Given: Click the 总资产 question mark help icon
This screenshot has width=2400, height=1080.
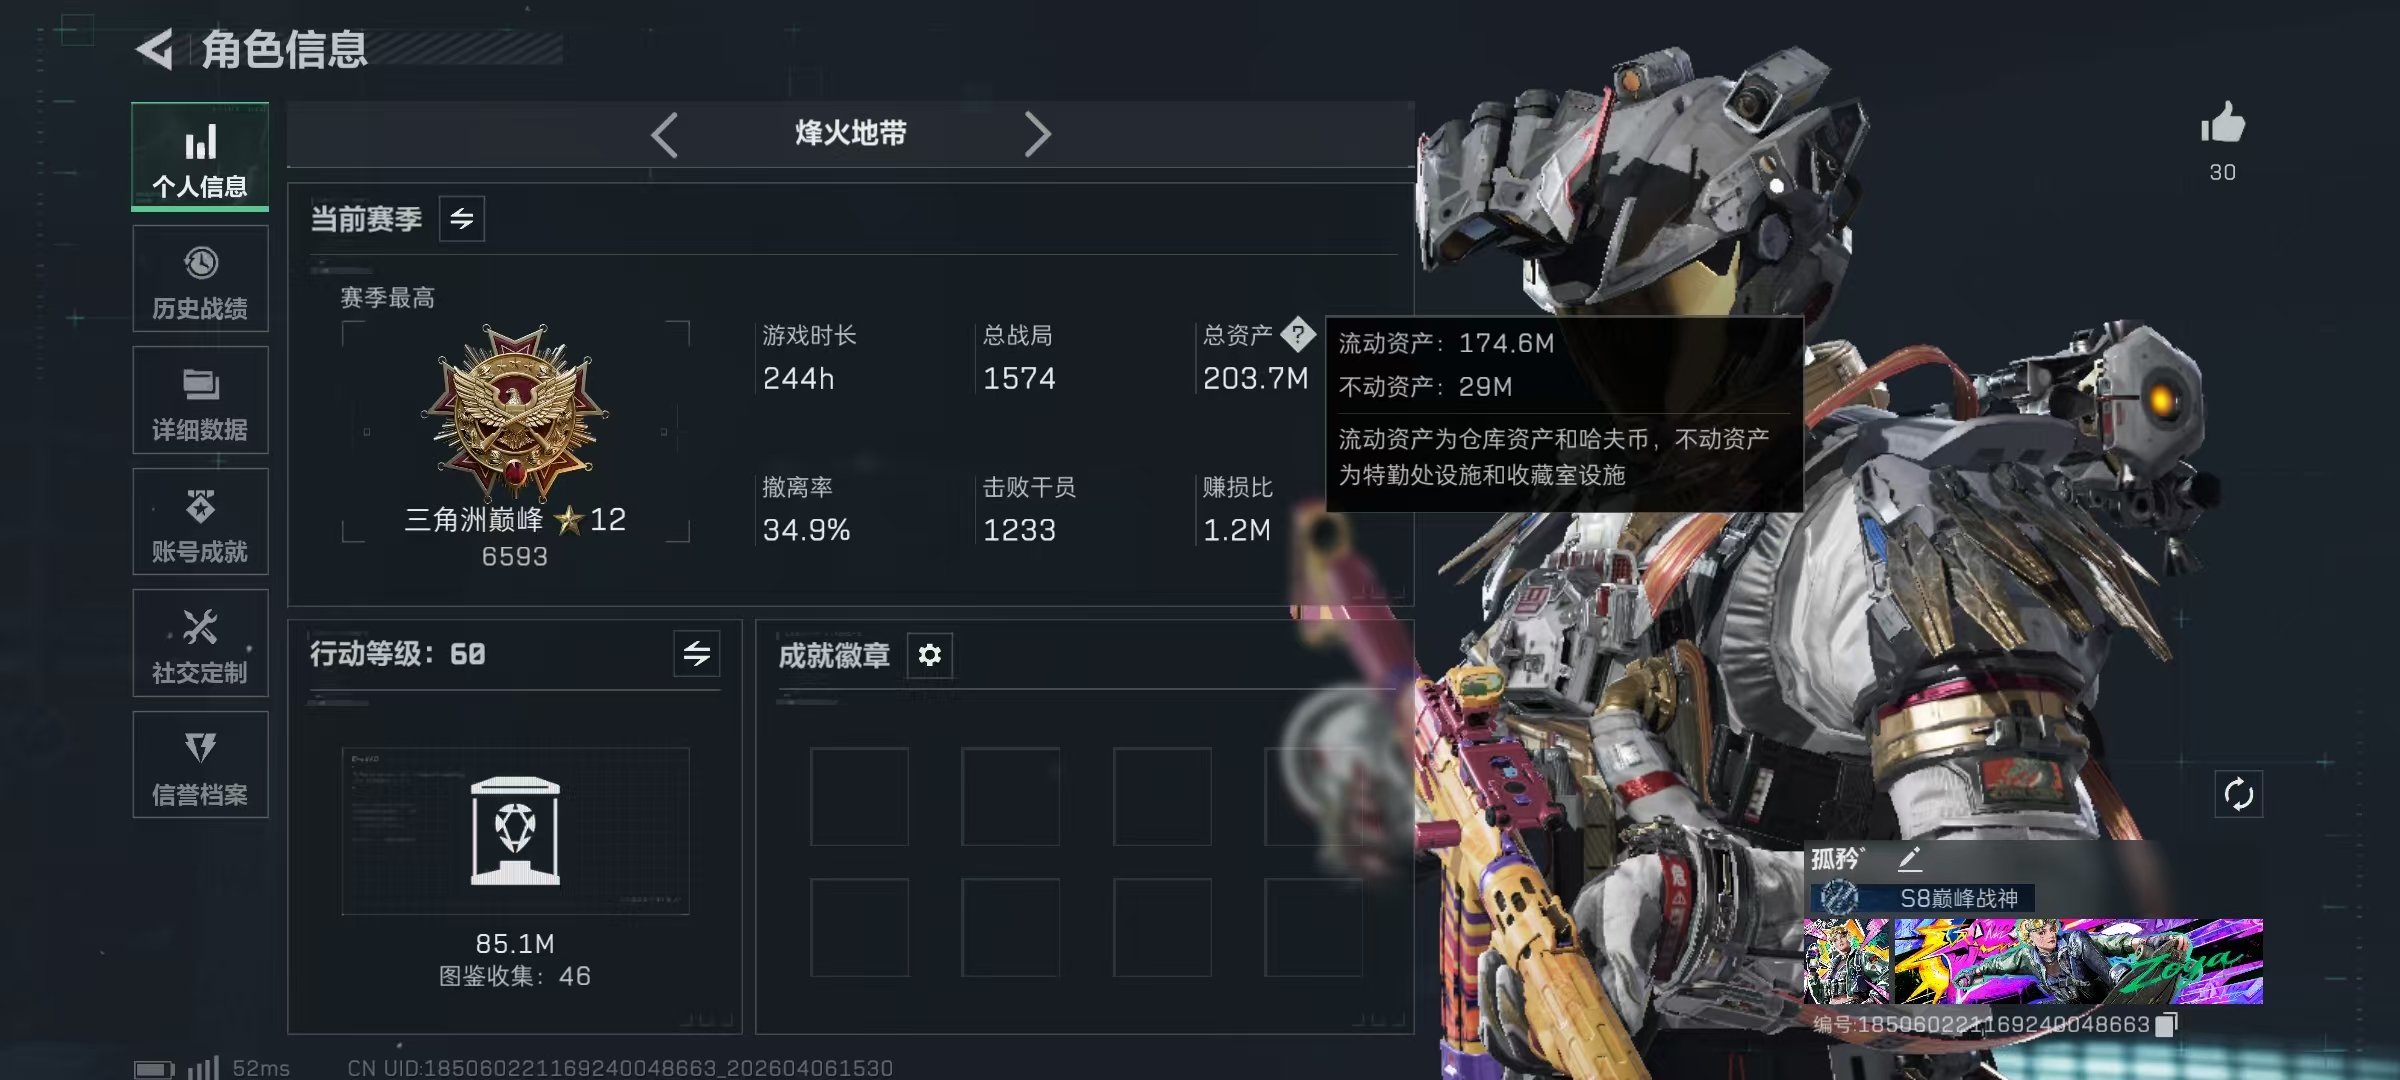Looking at the screenshot, I should (1297, 335).
